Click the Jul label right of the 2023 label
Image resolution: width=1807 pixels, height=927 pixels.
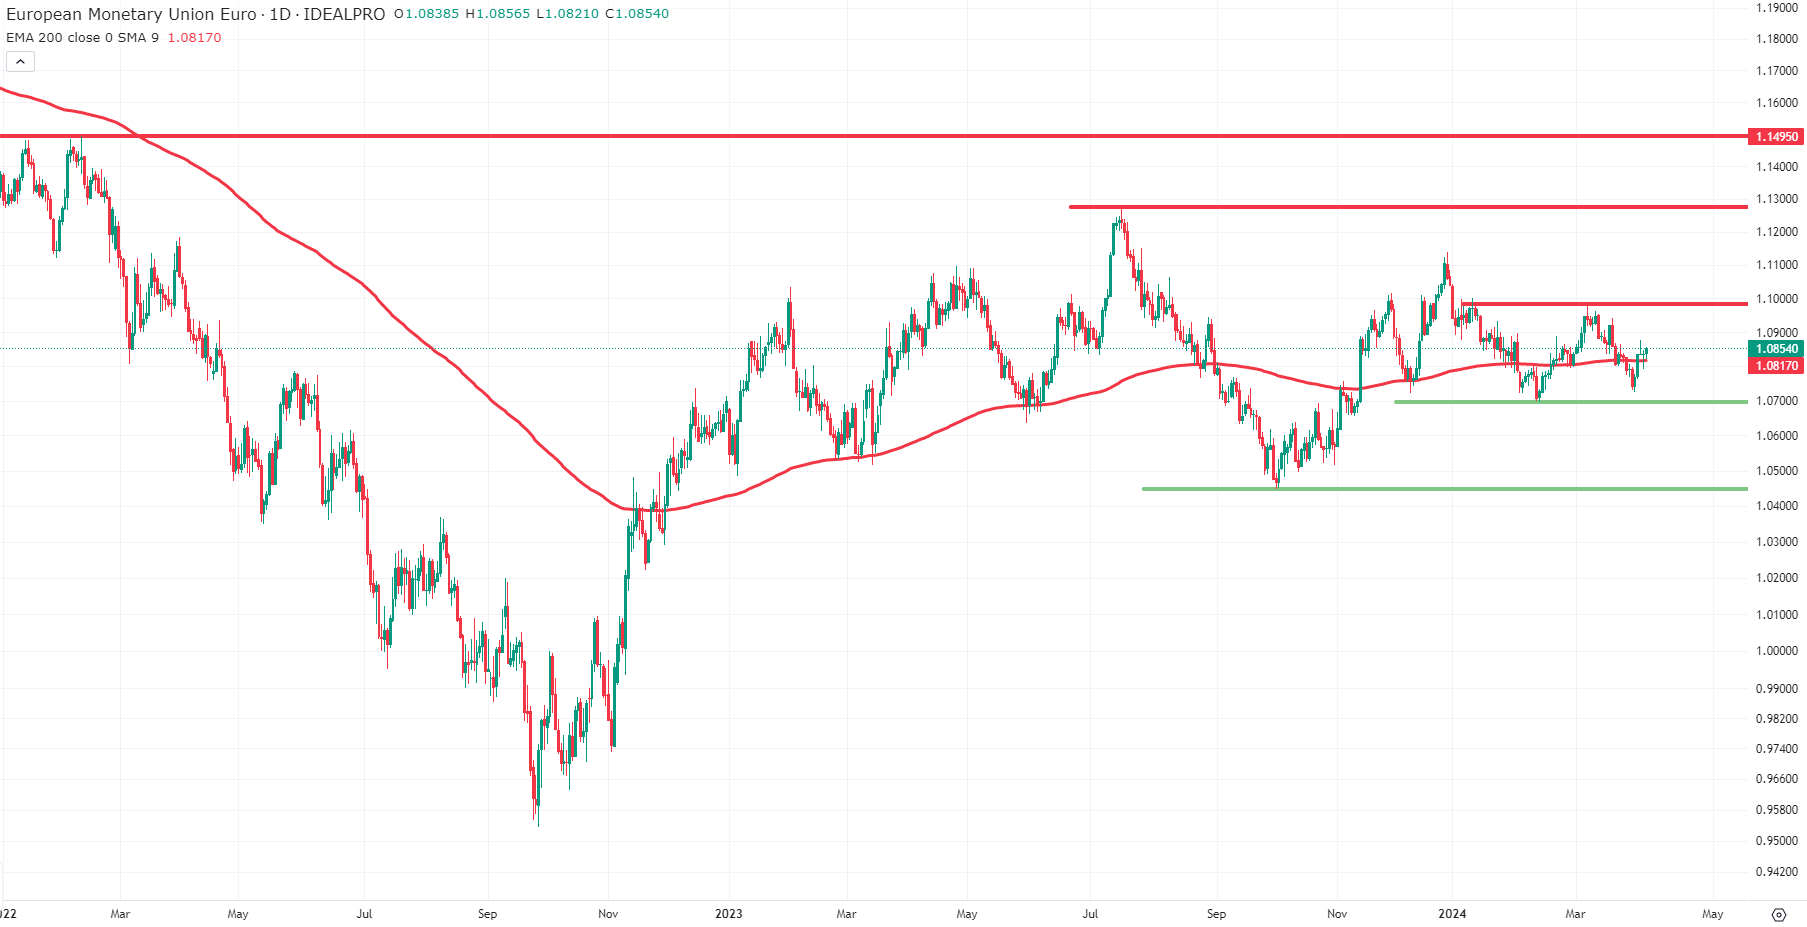1090,914
